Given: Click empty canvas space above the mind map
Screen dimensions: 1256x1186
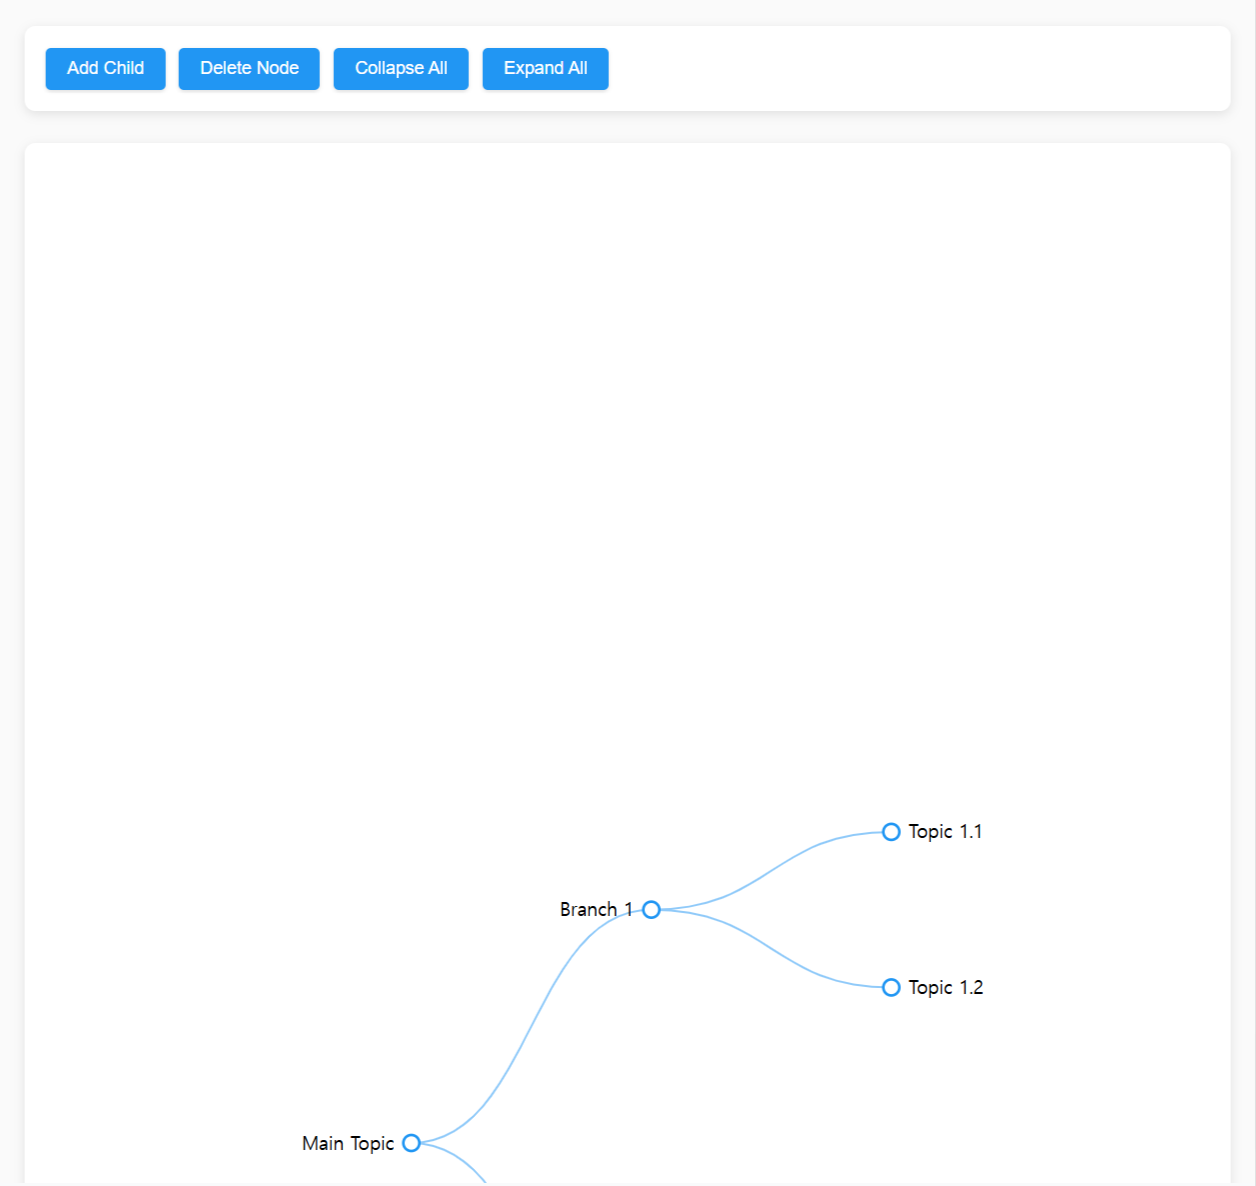Looking at the screenshot, I should coord(627,450).
